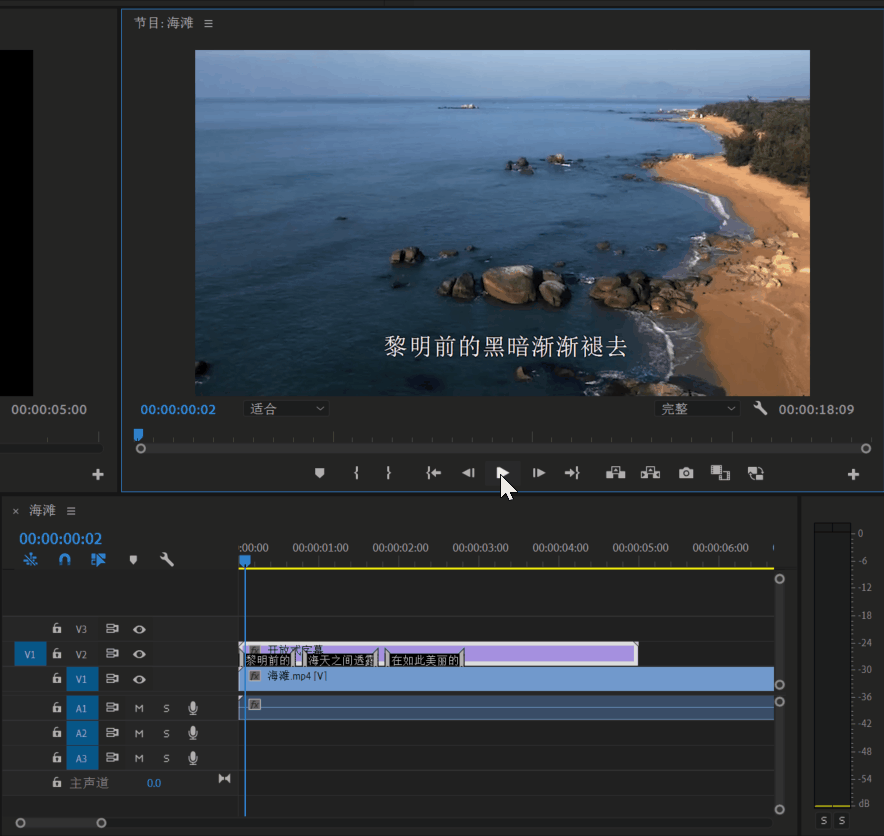884x836 pixels.
Task: Toggle the lock on track V3
Action: point(57,629)
